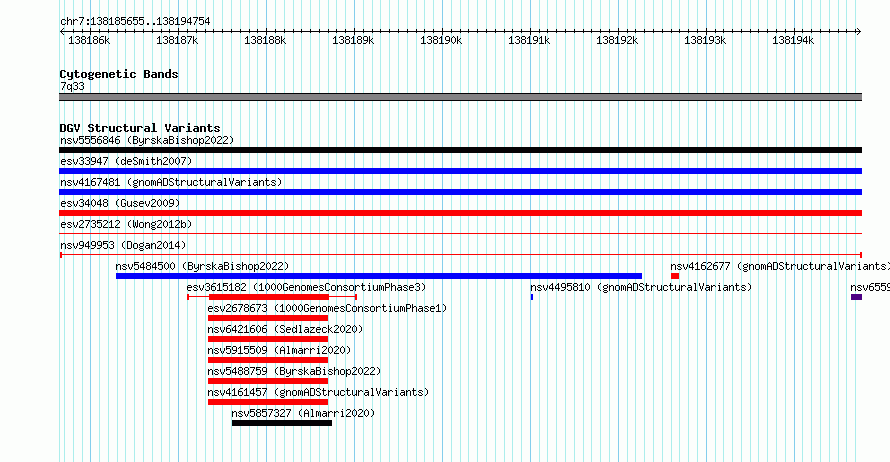Click the esv33947 blue variant bar
This screenshot has height=462, width=890.
460,171
